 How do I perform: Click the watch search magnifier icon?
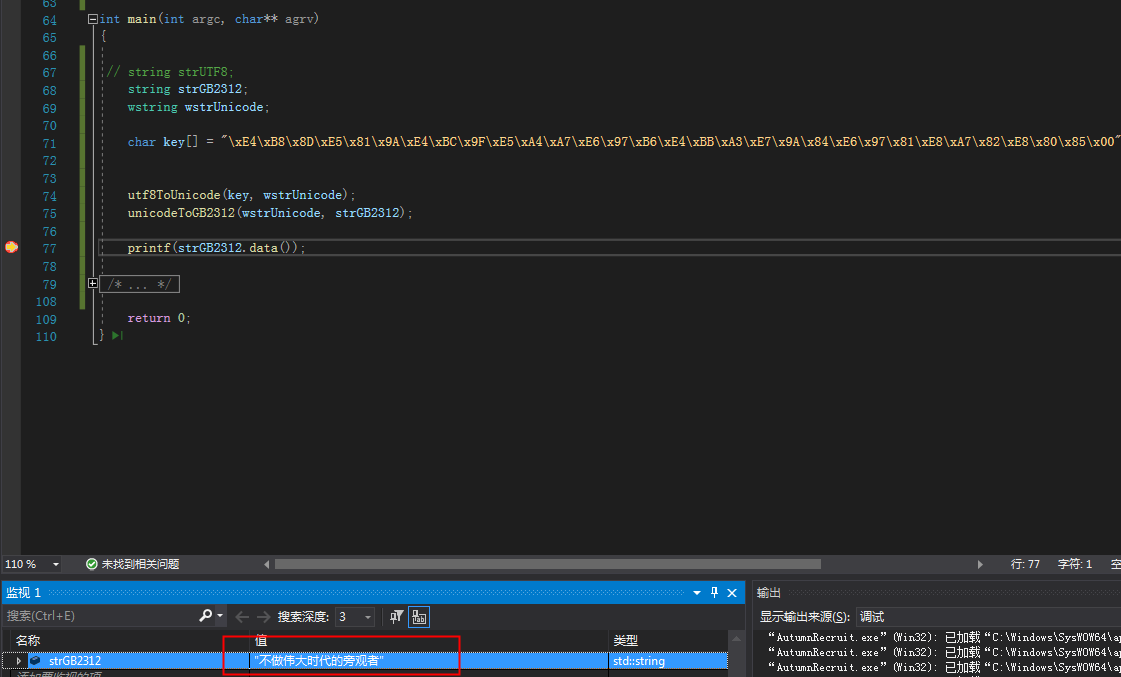(x=205, y=616)
